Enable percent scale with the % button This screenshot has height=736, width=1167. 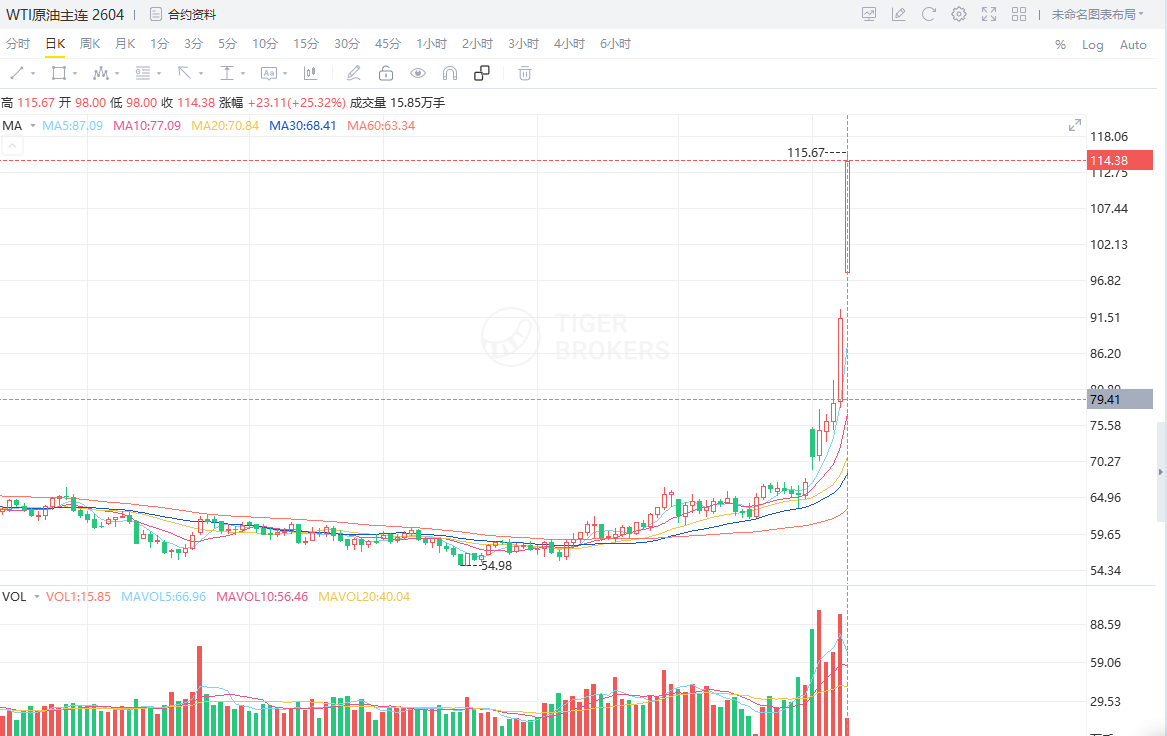1060,45
